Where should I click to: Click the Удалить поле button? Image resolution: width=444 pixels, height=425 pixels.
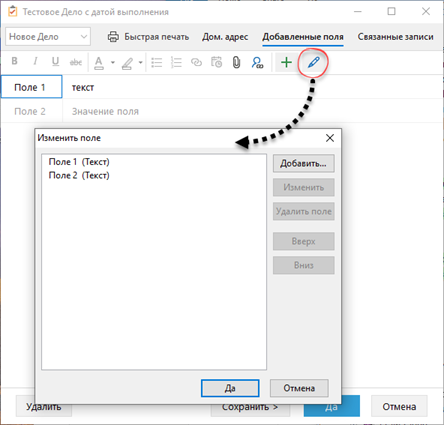pyautogui.click(x=303, y=211)
